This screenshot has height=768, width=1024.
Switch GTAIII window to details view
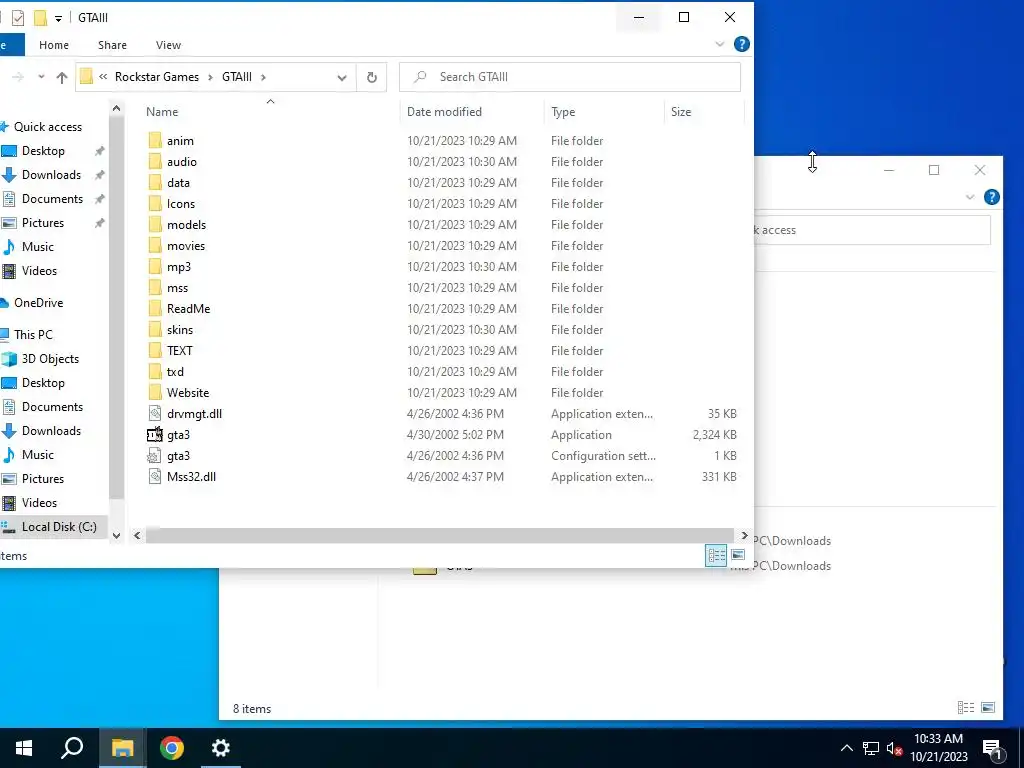pyautogui.click(x=716, y=555)
